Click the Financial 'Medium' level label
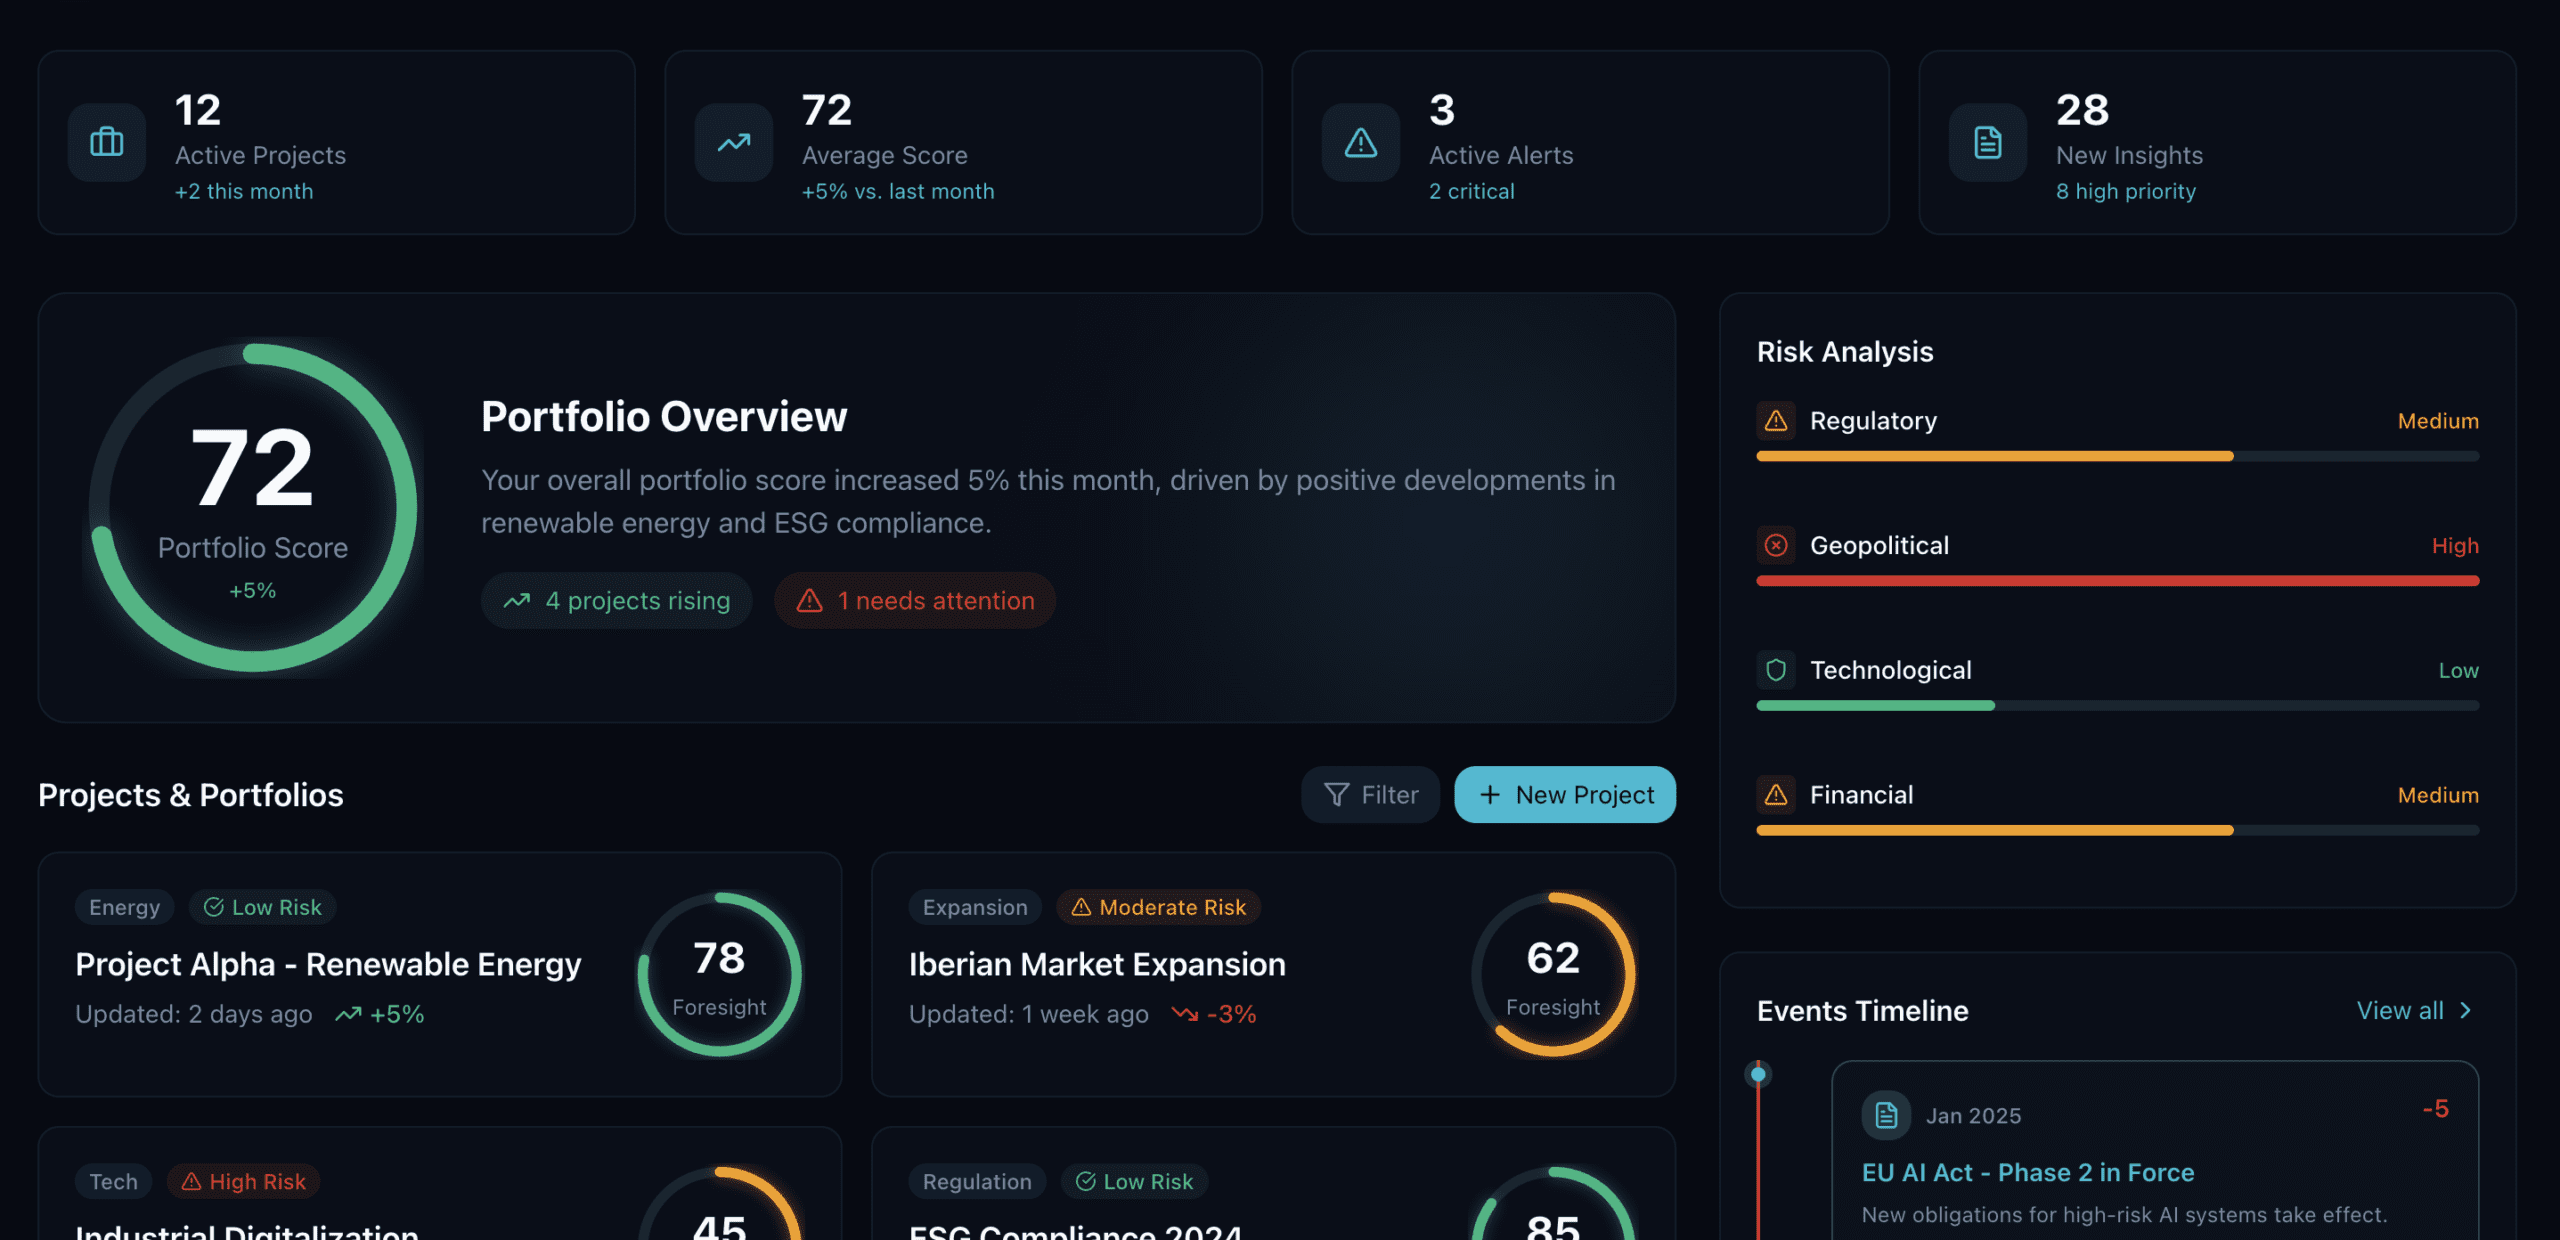The width and height of the screenshot is (2560, 1240). click(x=2439, y=795)
